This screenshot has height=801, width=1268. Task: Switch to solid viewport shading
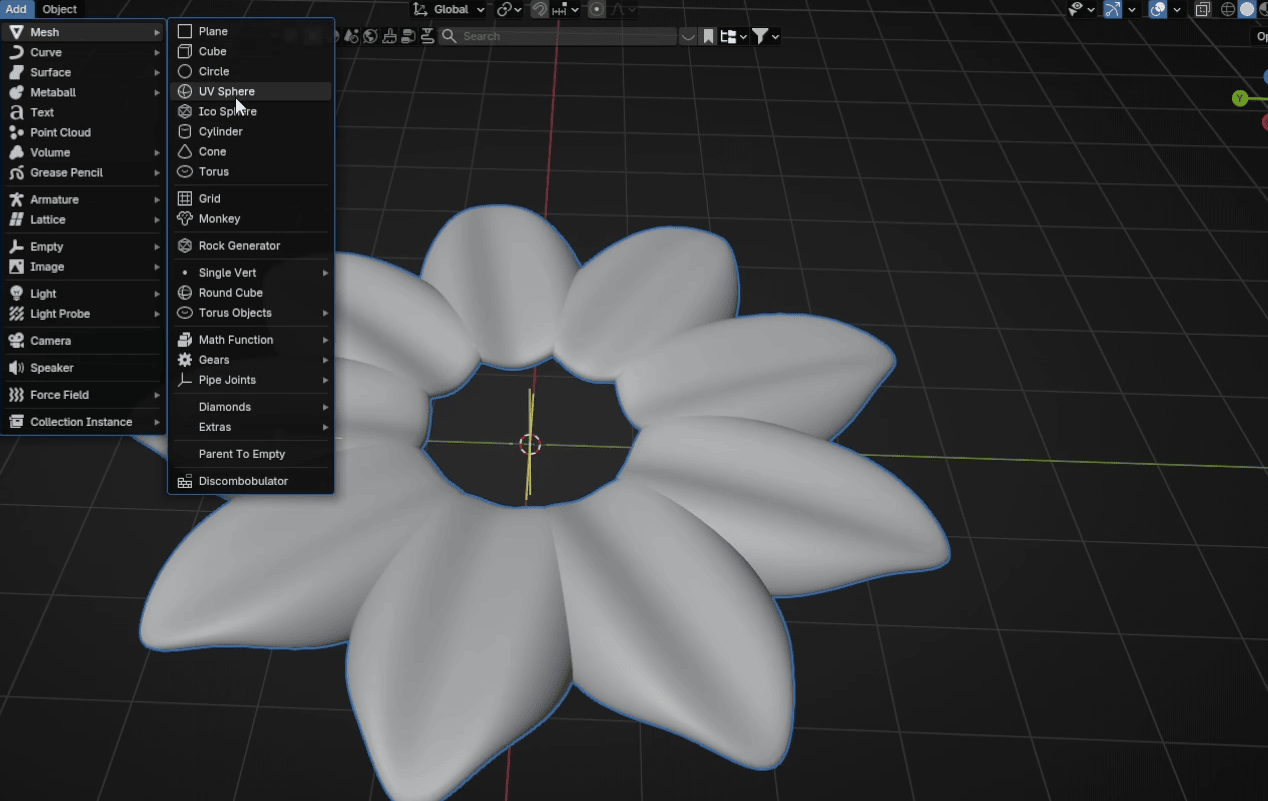1247,10
